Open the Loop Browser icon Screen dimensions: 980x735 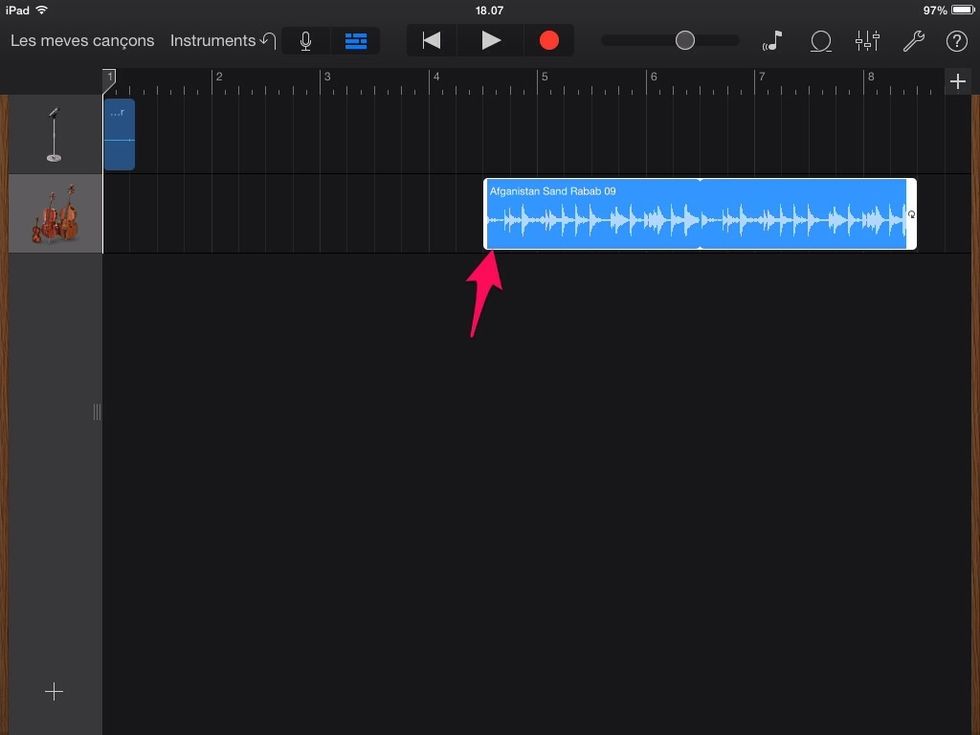tap(820, 41)
